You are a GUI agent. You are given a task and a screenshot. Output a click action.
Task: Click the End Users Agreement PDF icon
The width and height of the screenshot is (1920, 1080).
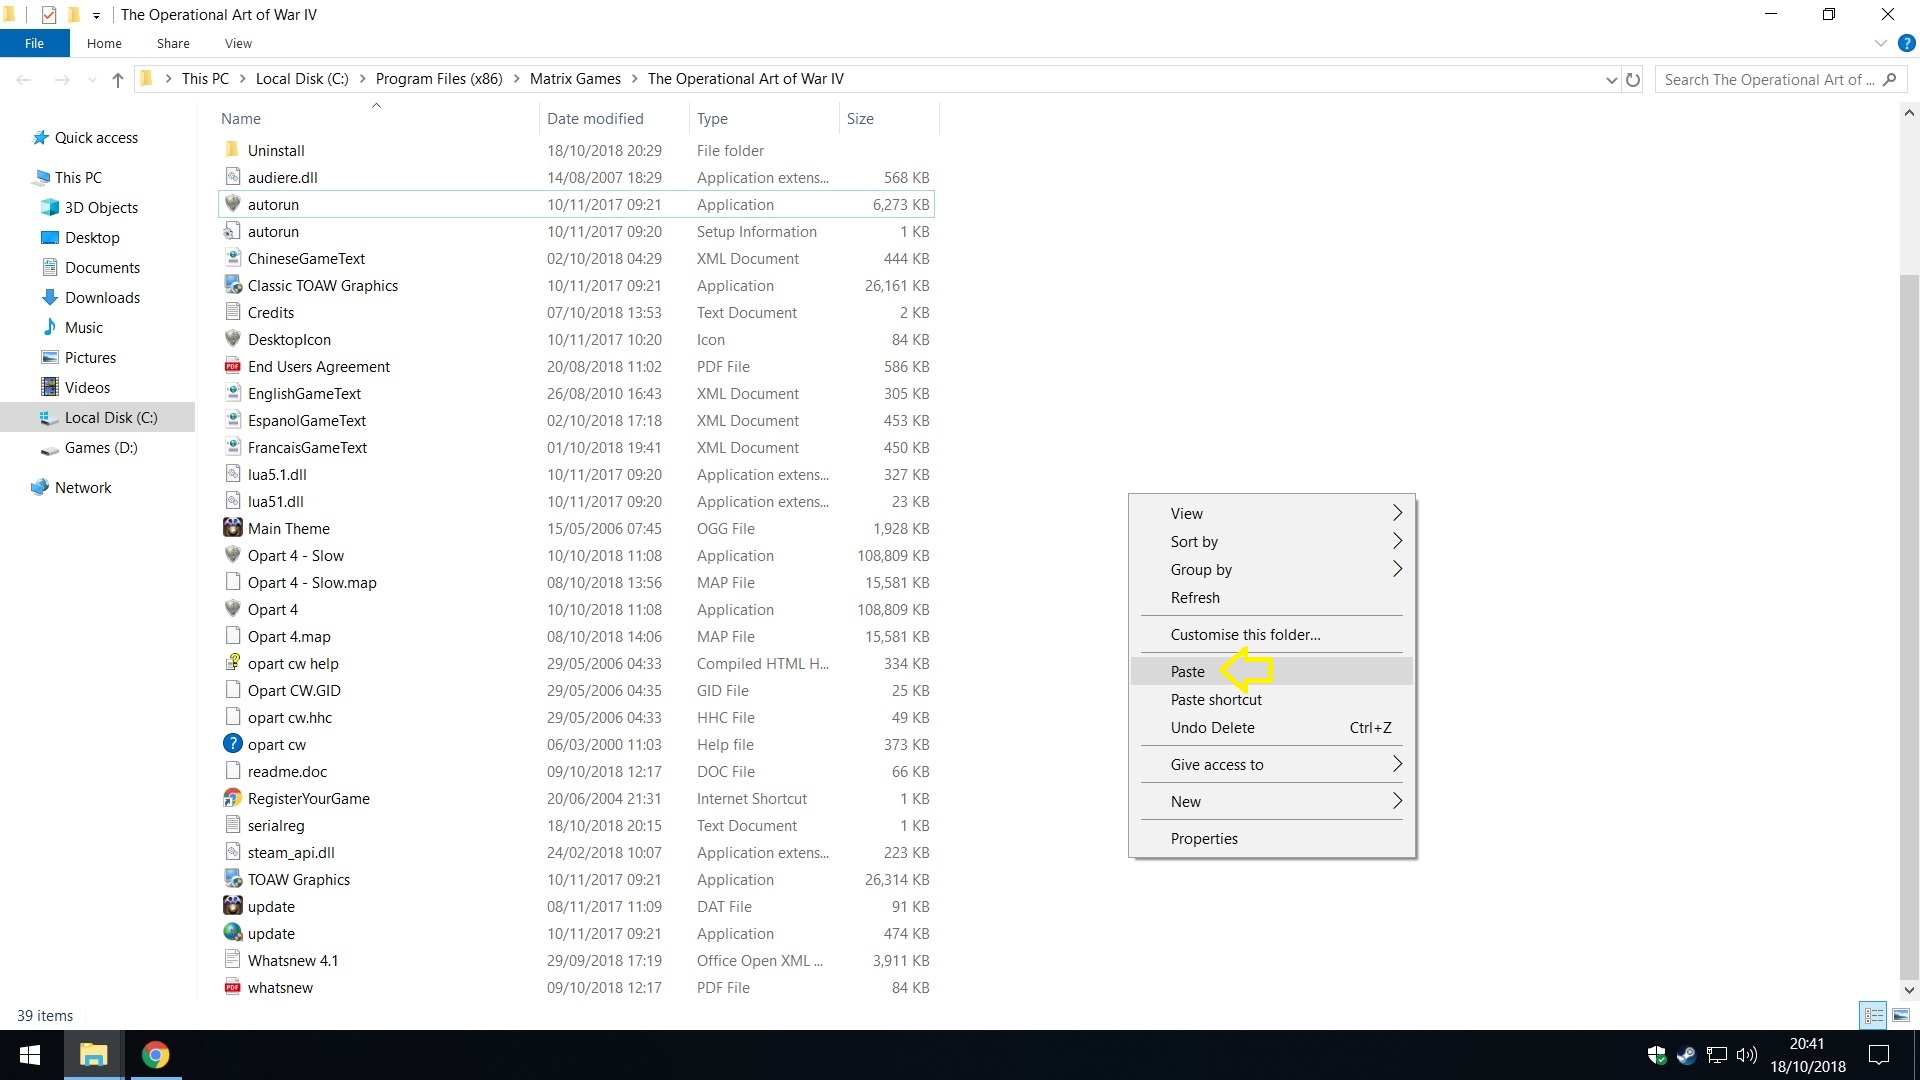pos(232,366)
